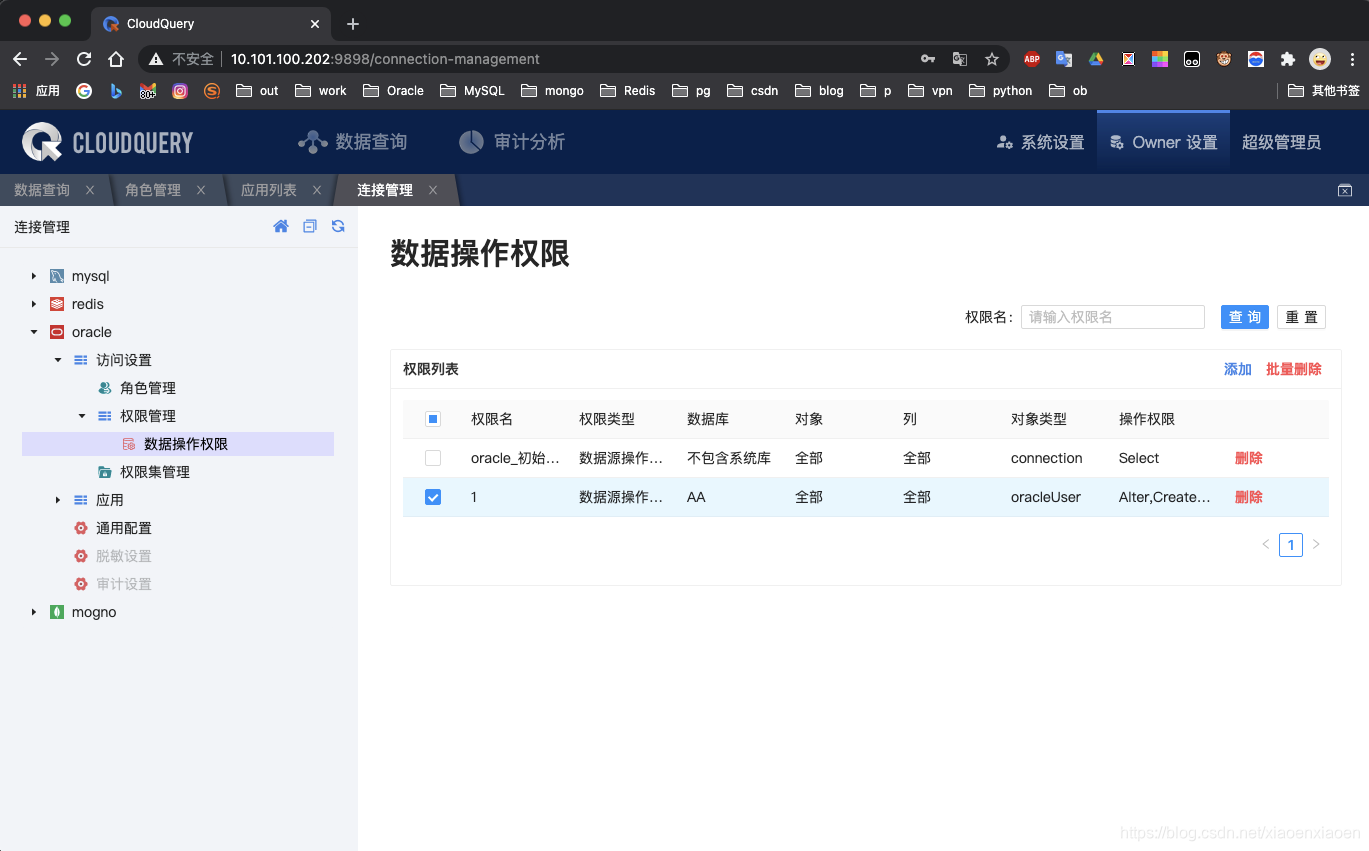Click the 查询 button to search permissions
The width and height of the screenshot is (1369, 851).
pos(1244,316)
